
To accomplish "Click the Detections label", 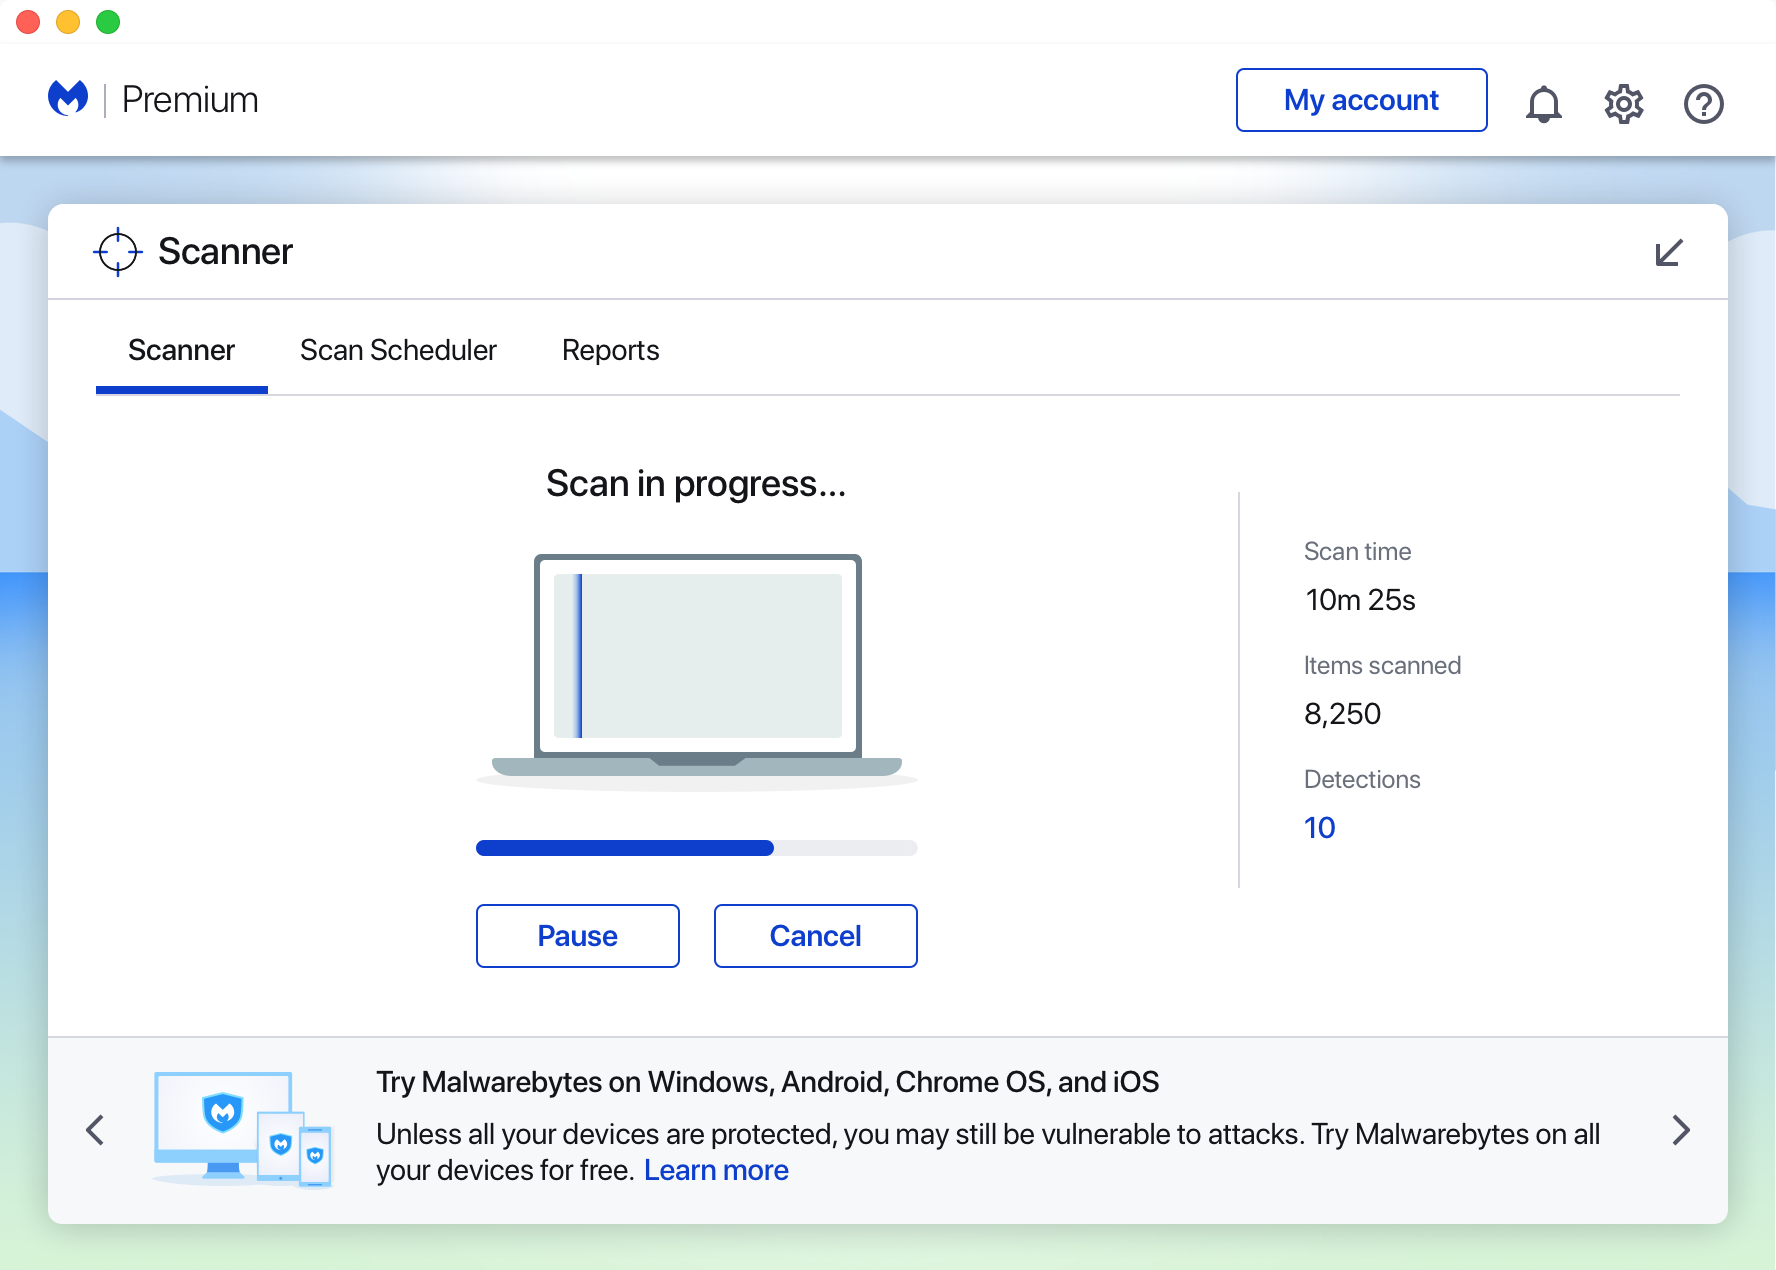I will [1362, 779].
